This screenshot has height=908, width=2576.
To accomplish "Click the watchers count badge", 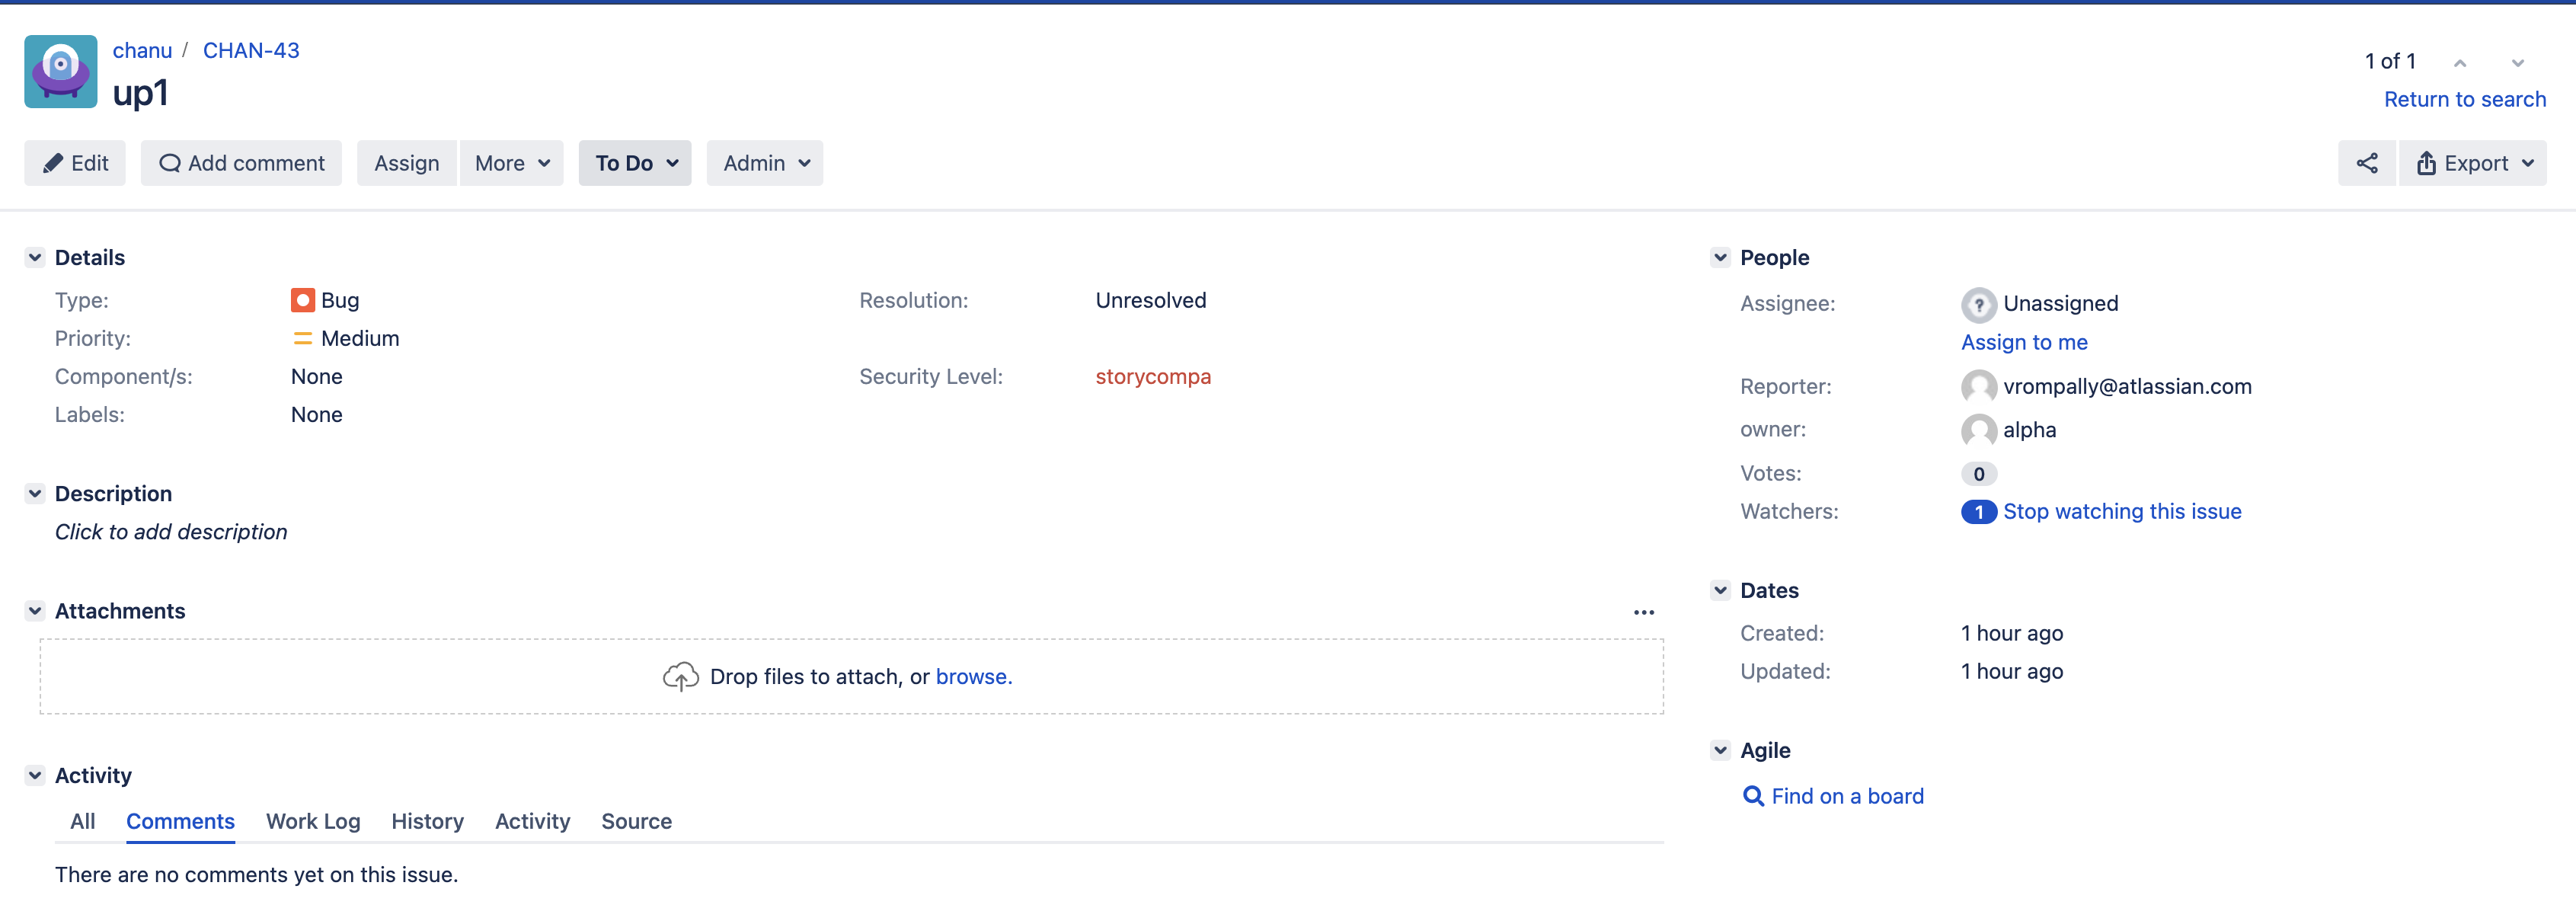I will click(x=1977, y=512).
